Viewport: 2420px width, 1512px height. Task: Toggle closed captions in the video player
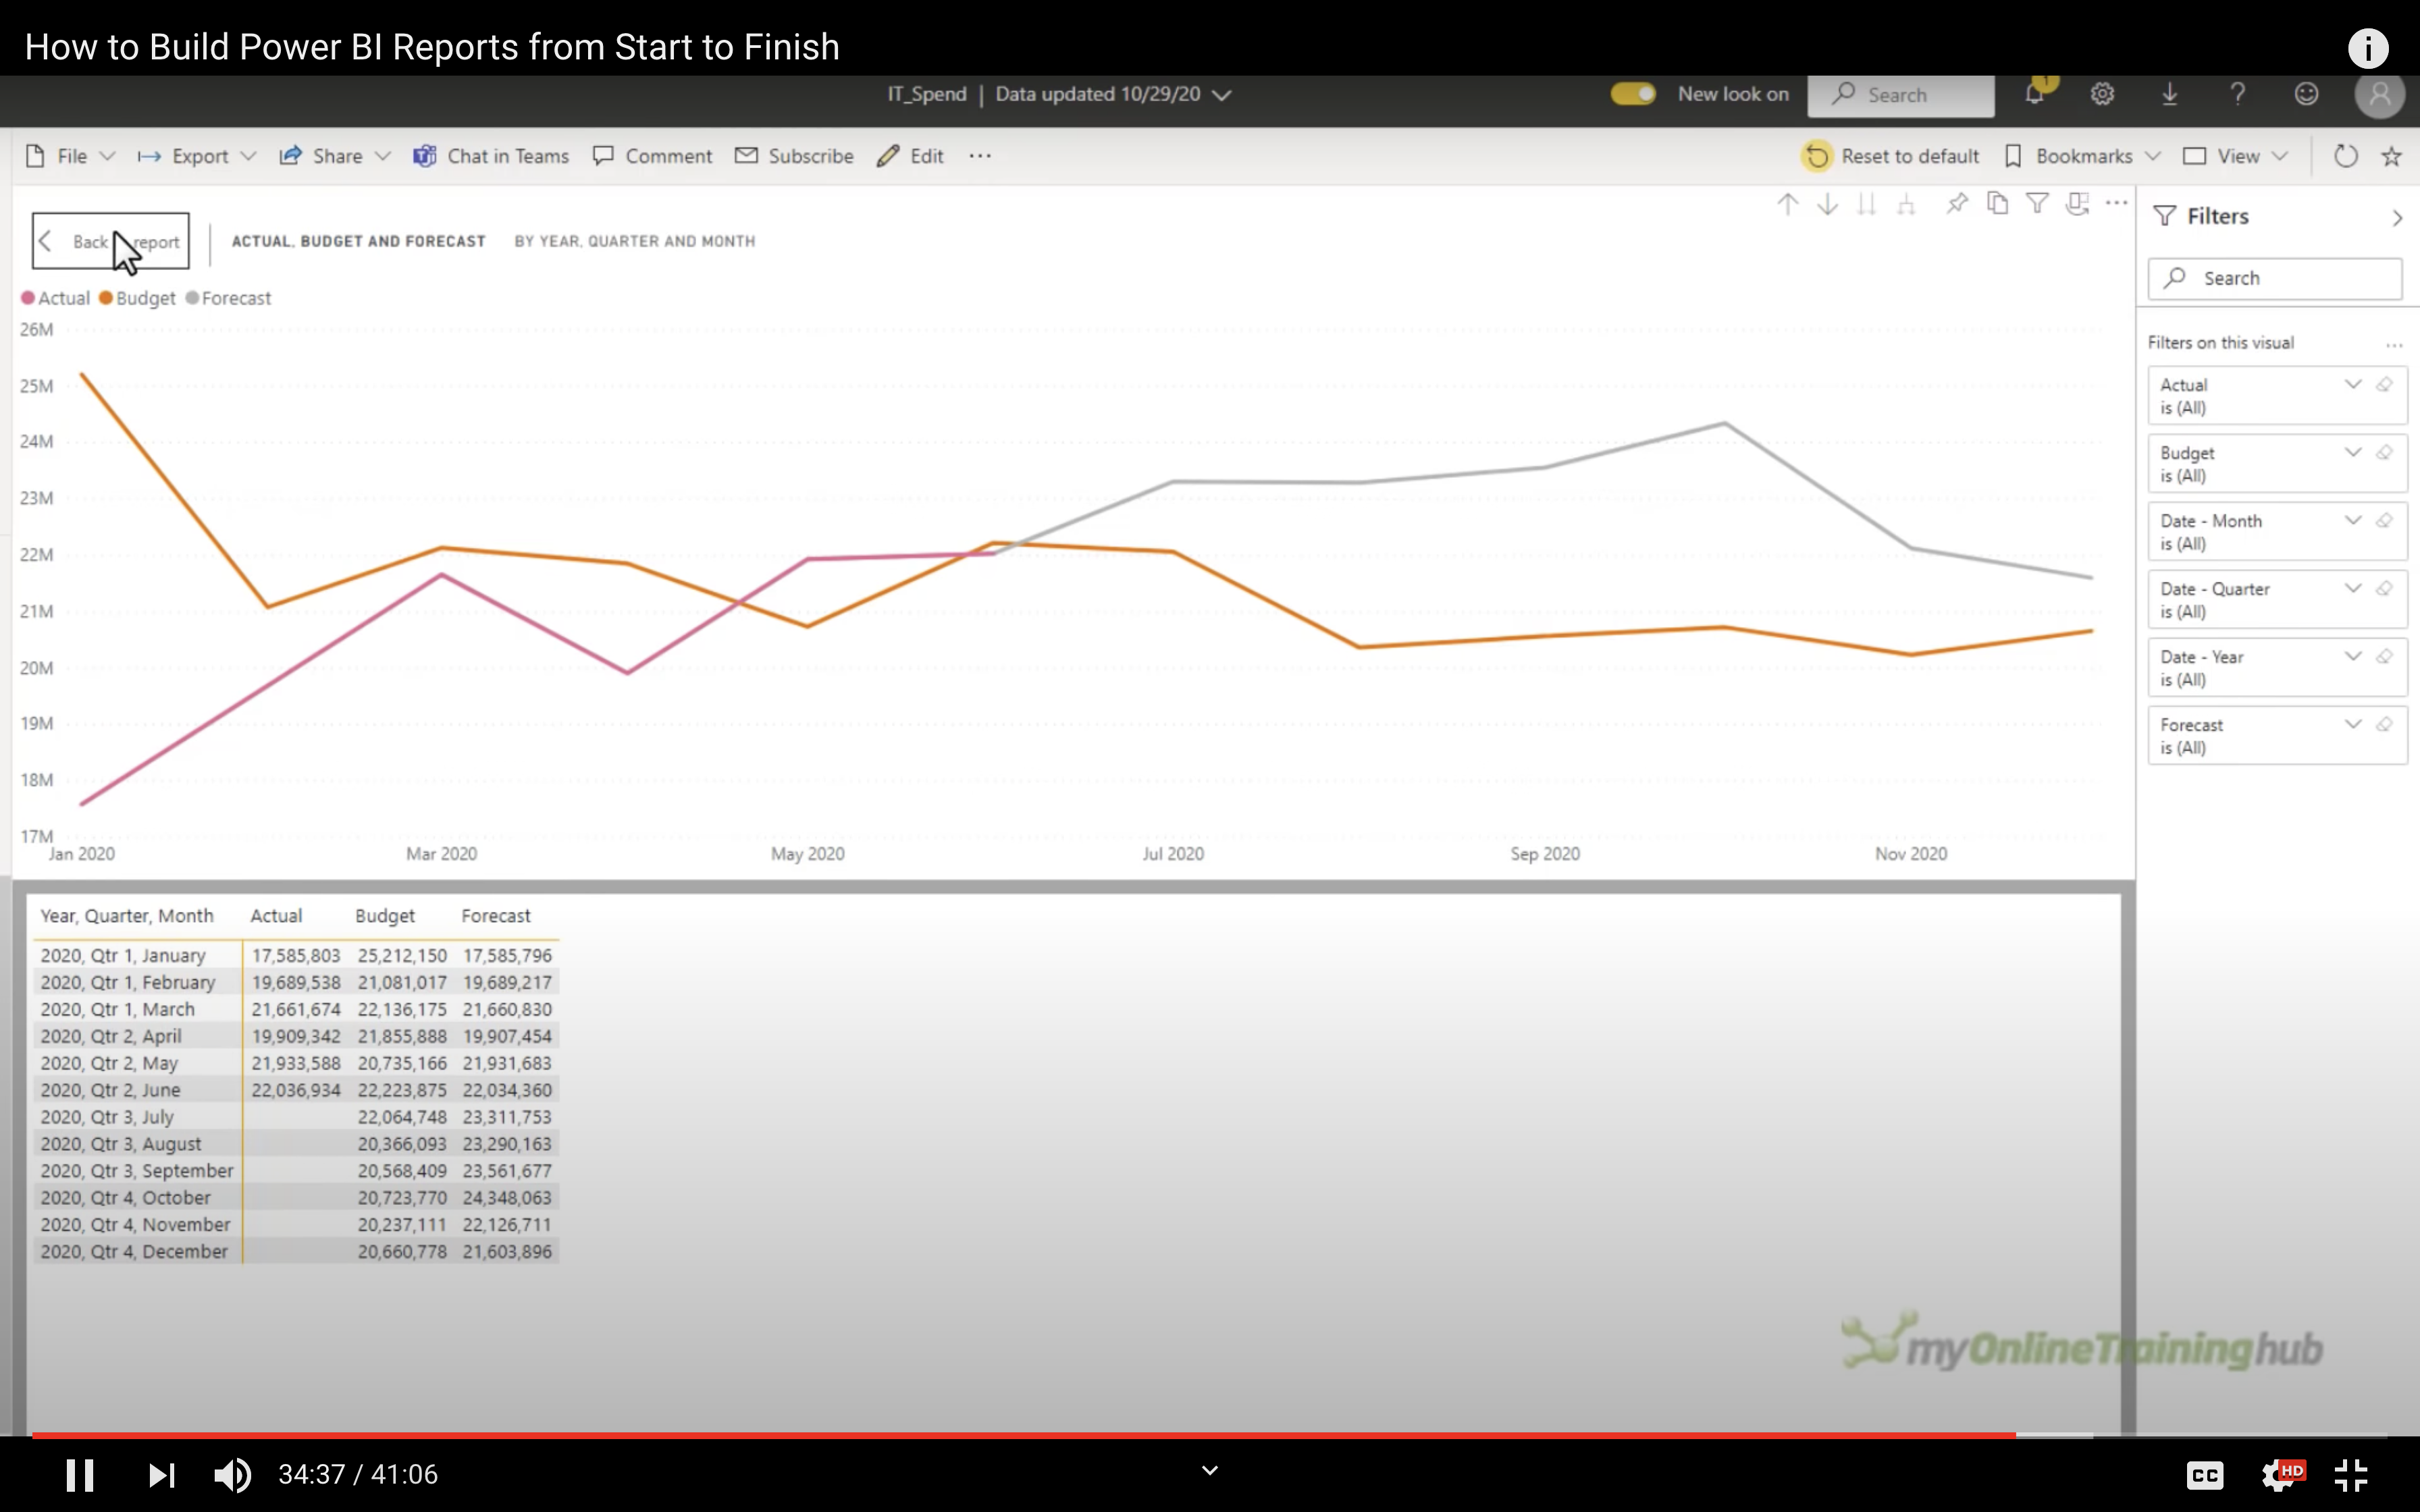coord(2205,1475)
